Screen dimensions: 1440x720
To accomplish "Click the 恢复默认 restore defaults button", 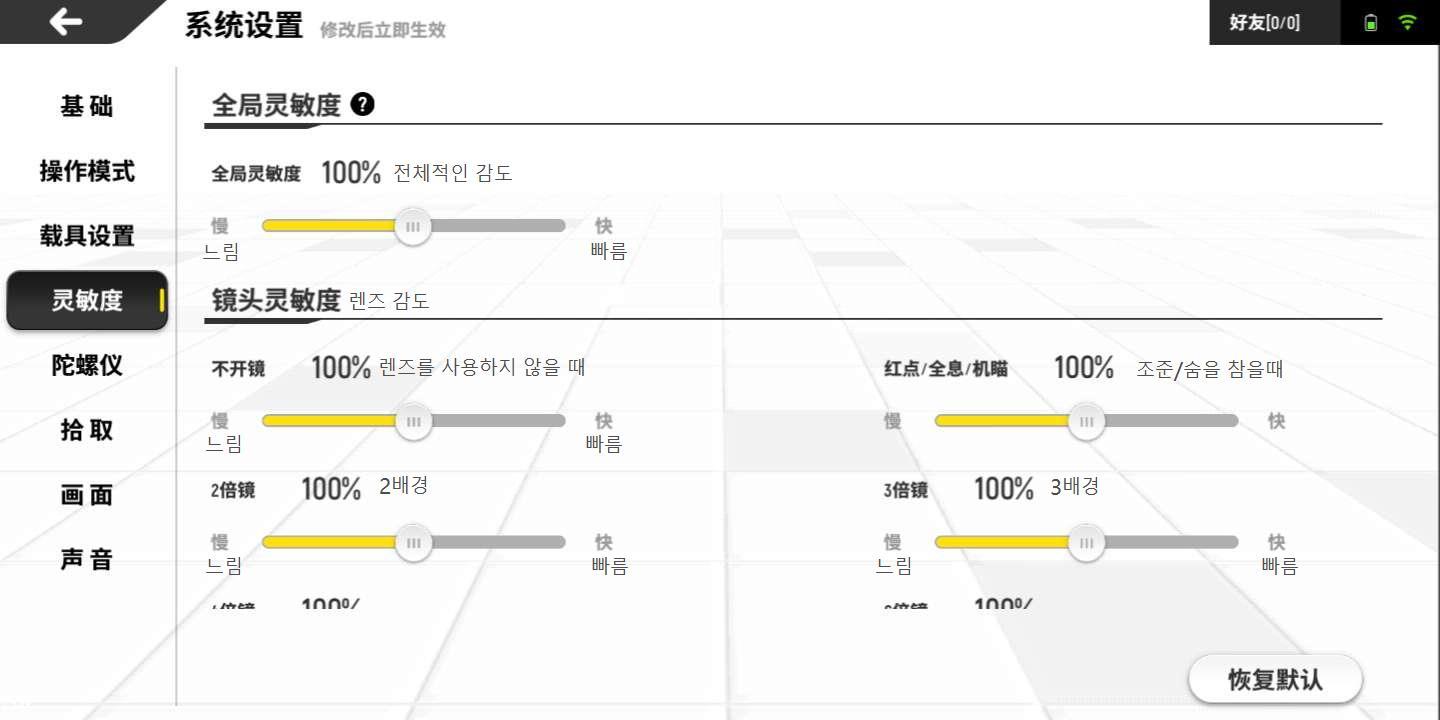I will pyautogui.click(x=1275, y=680).
